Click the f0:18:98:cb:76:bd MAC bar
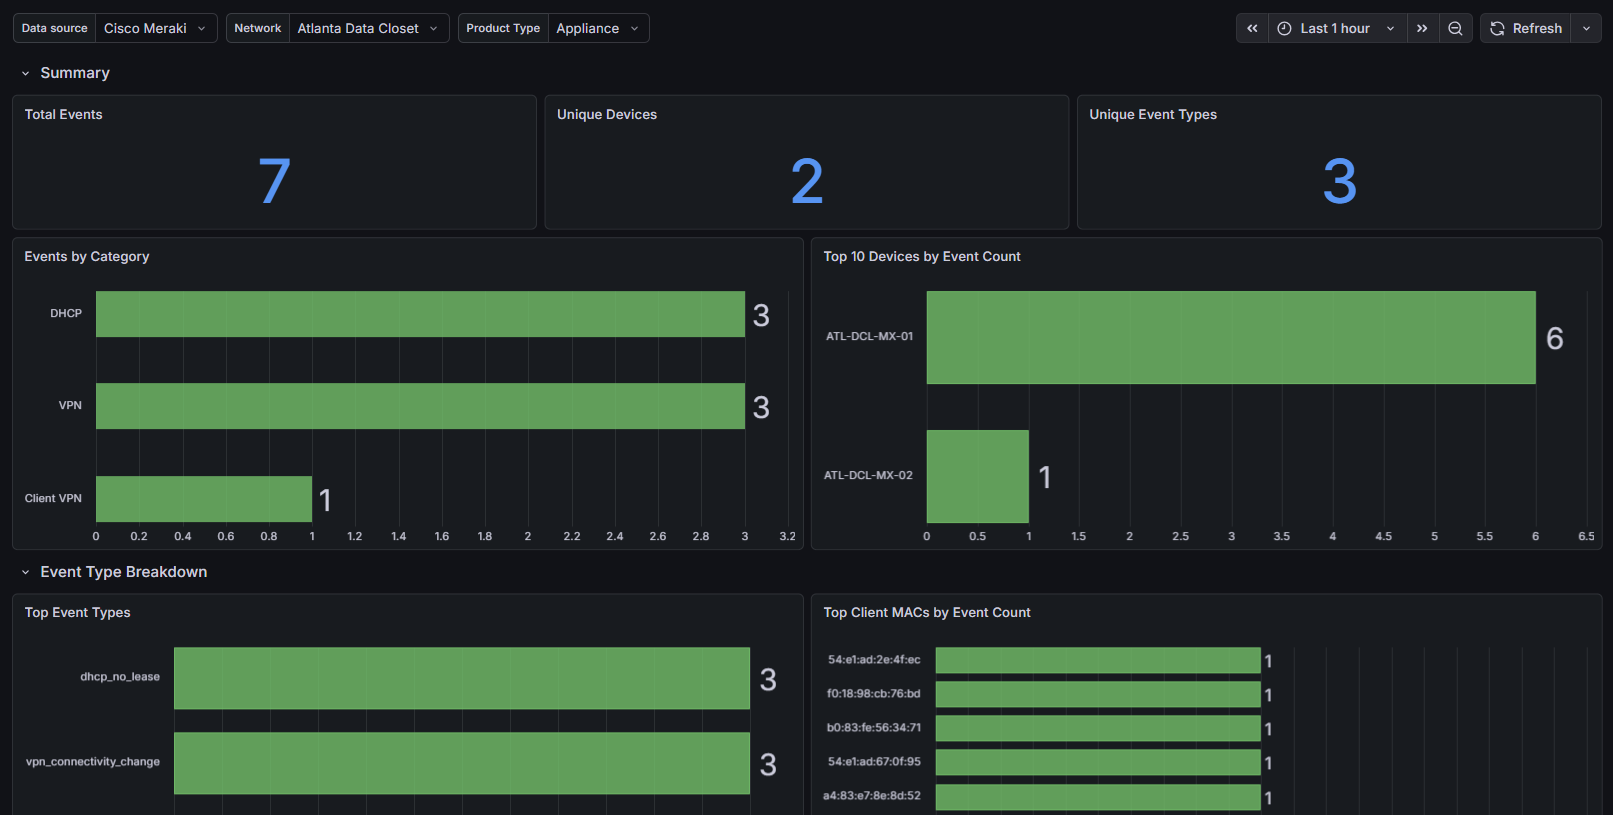The image size is (1613, 815). (x=1098, y=694)
